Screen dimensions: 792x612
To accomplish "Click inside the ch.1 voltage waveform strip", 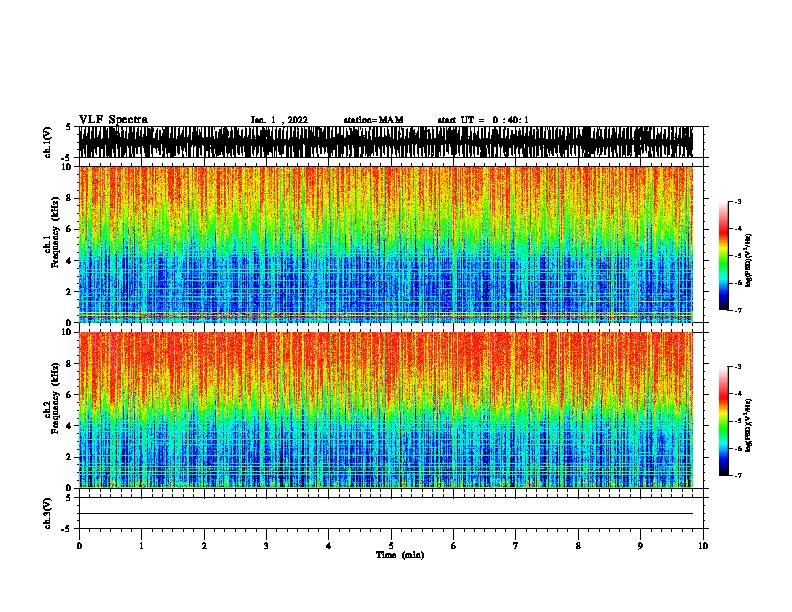I will [x=385, y=142].
